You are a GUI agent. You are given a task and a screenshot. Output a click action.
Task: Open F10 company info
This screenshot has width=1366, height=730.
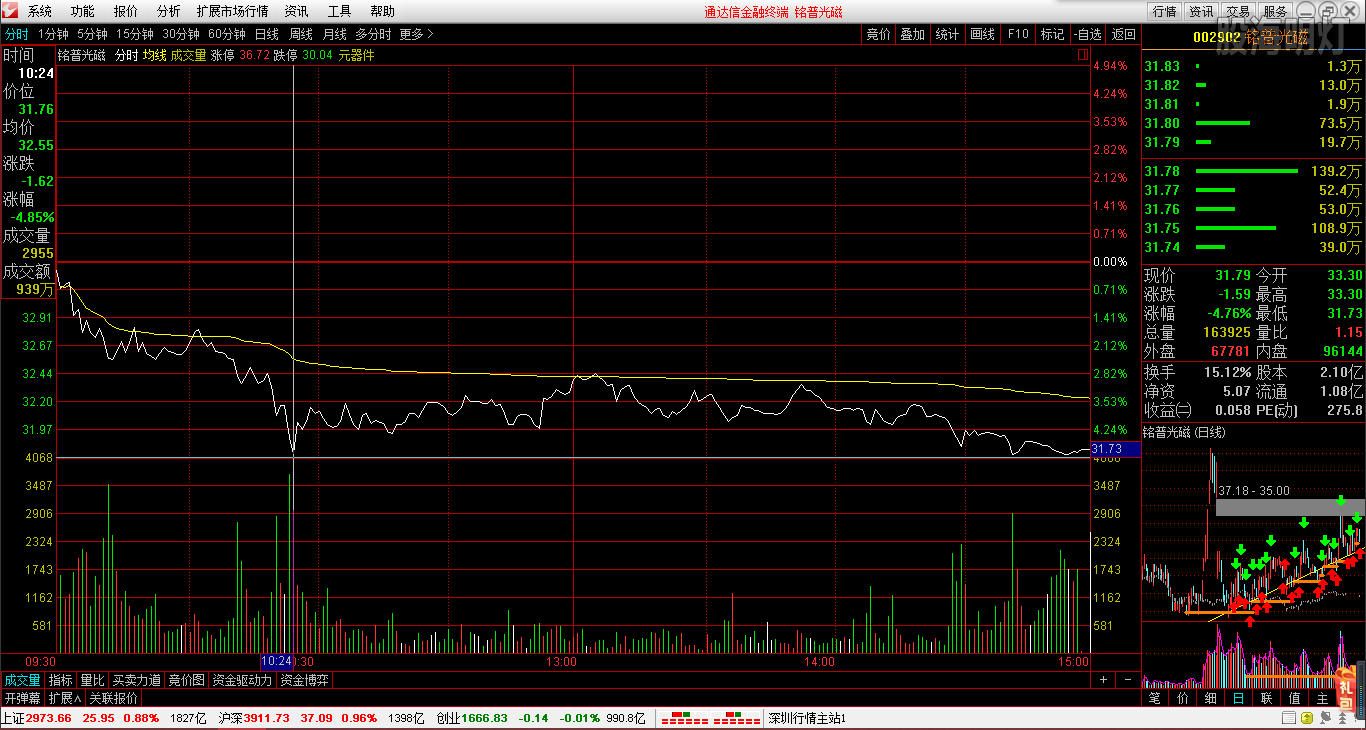pyautogui.click(x=1017, y=34)
